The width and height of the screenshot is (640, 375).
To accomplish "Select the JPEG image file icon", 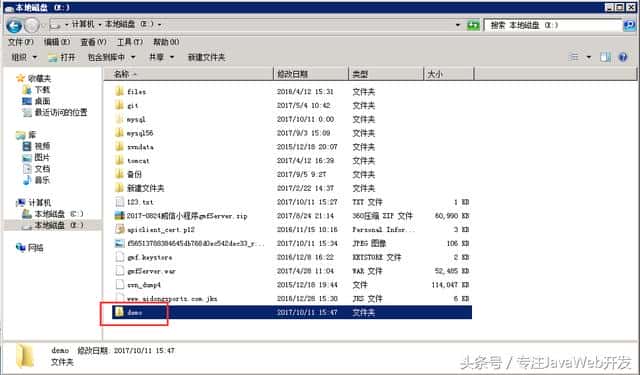I will point(119,243).
